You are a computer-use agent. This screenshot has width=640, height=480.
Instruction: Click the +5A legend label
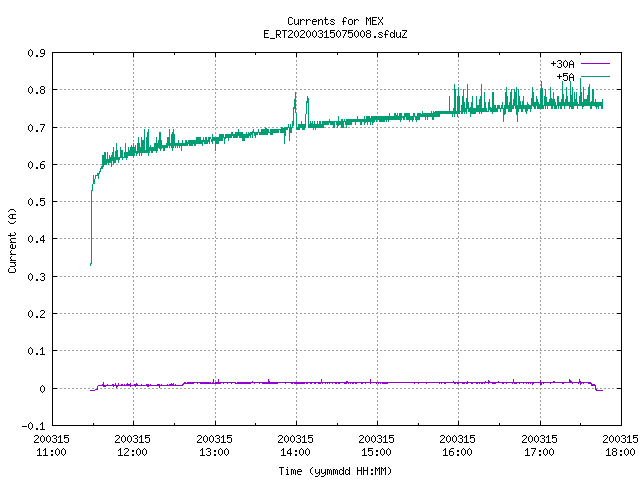click(x=565, y=77)
